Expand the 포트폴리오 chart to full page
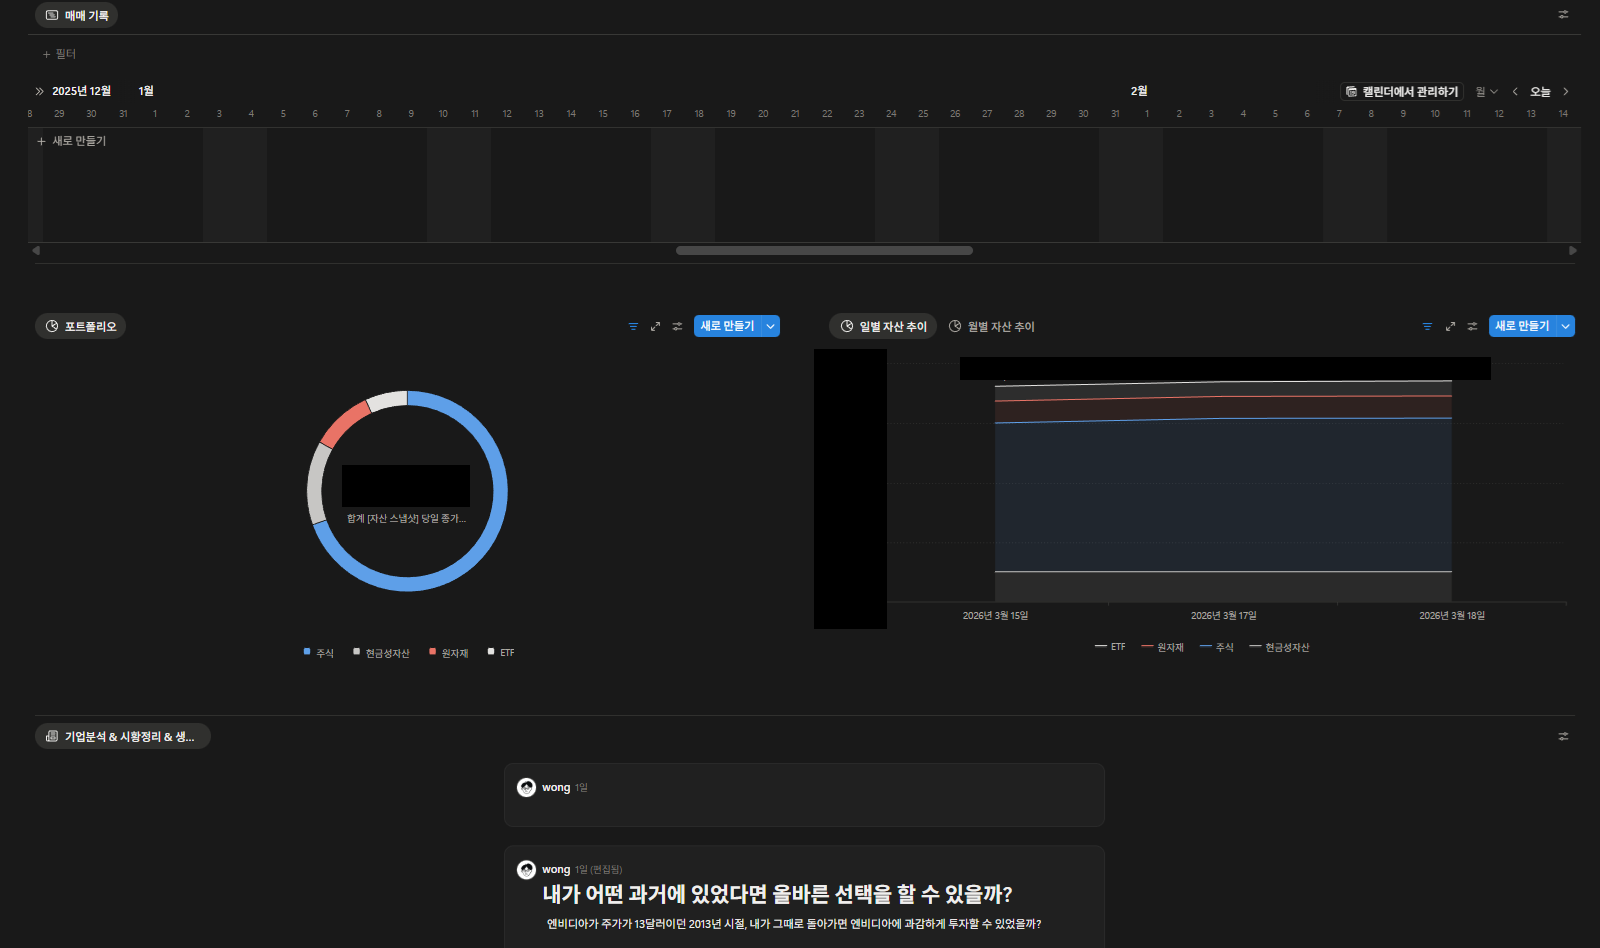Viewport: 1600px width, 948px height. (655, 327)
